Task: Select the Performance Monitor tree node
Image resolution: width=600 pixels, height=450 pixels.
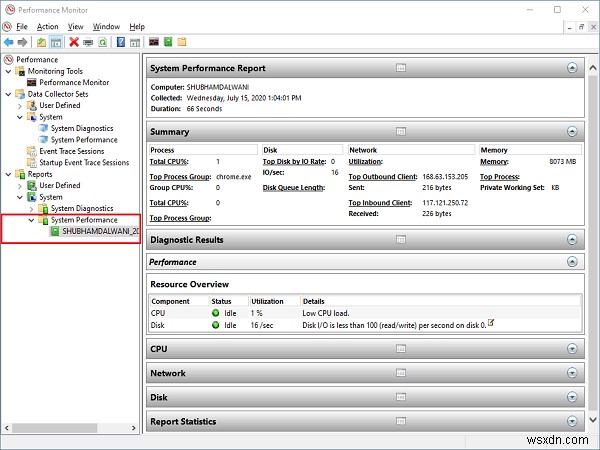Action: (80, 83)
